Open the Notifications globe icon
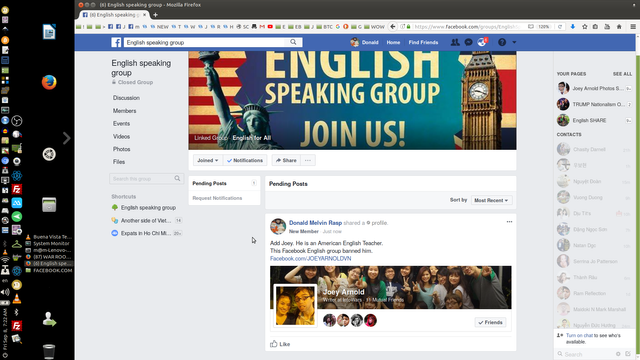640x360 pixels. pyautogui.click(x=482, y=42)
